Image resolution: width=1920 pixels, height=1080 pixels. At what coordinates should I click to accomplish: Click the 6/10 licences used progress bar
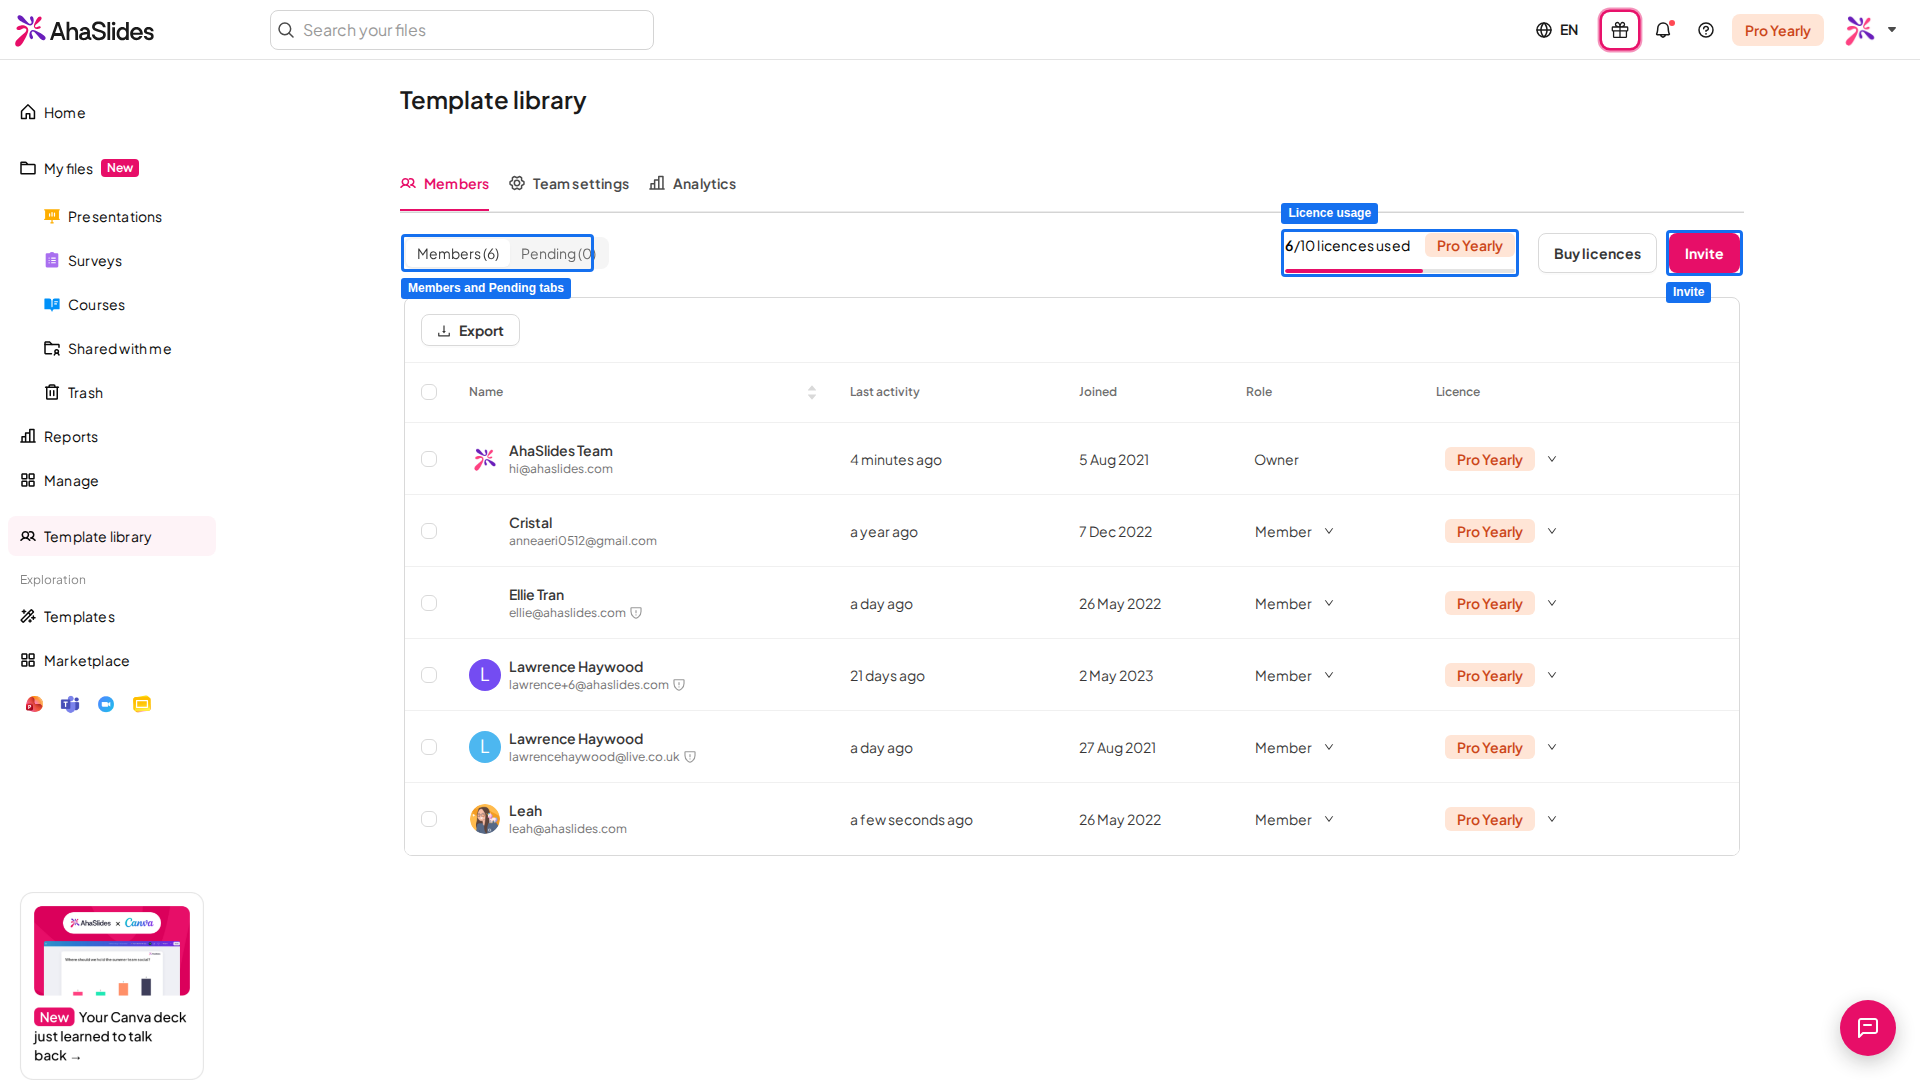(x=1399, y=271)
